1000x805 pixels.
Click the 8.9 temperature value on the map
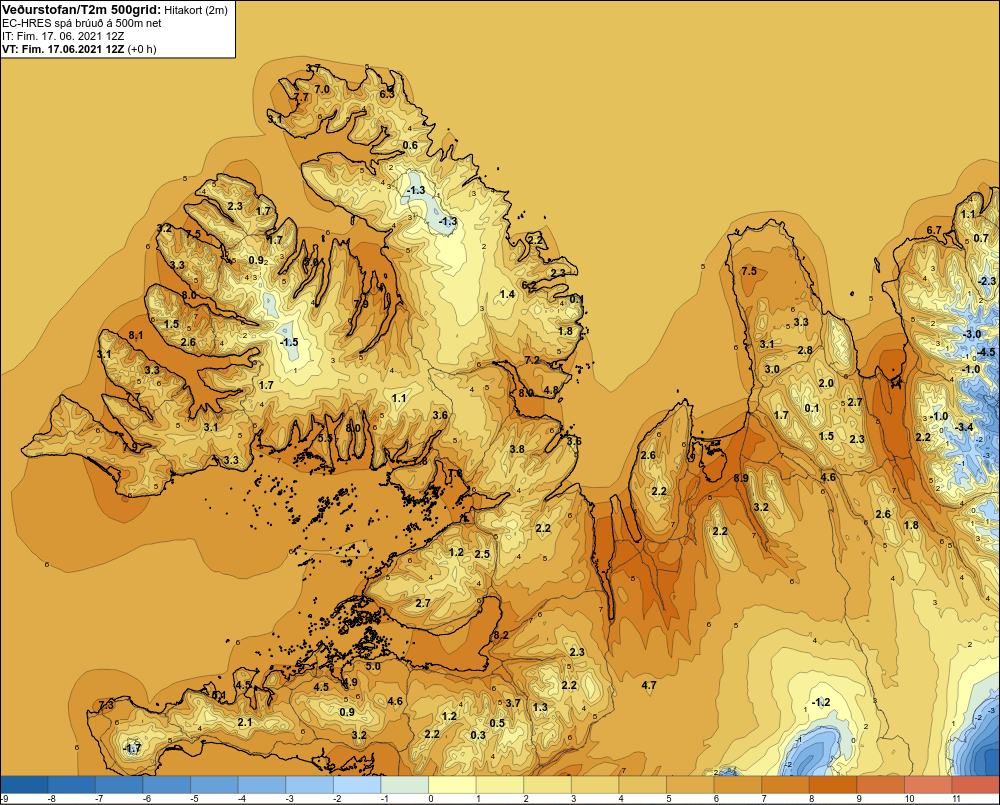[741, 478]
